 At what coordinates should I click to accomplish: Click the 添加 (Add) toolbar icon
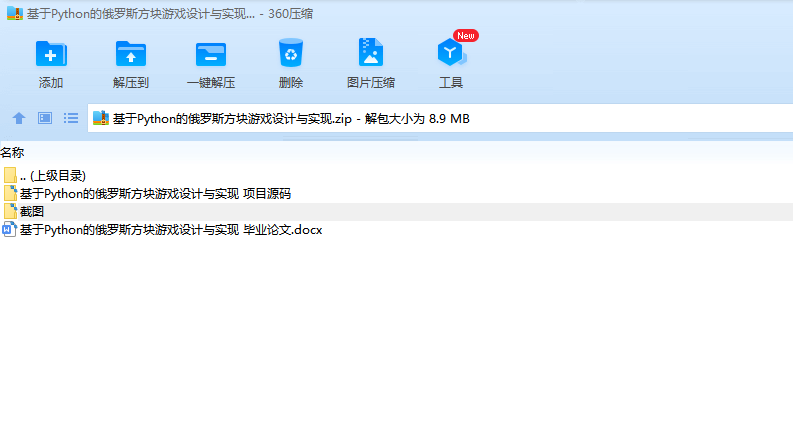coord(51,53)
